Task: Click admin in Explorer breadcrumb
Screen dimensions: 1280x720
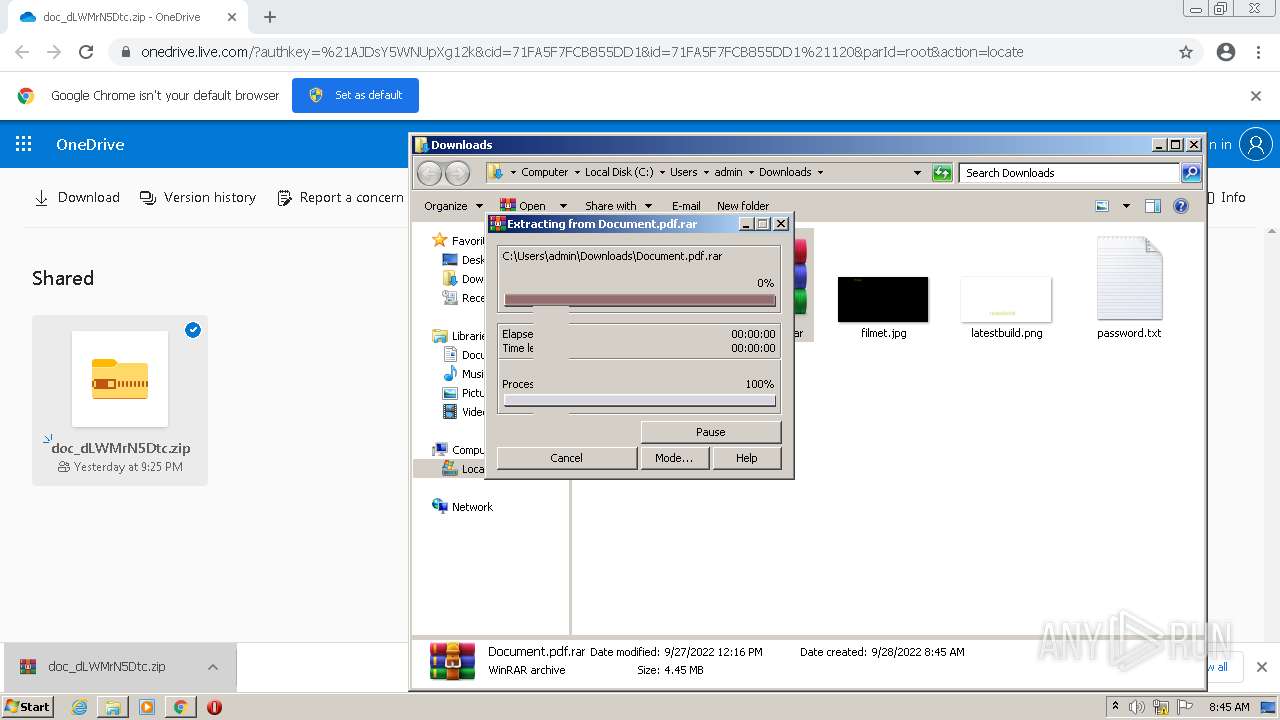Action: click(729, 172)
